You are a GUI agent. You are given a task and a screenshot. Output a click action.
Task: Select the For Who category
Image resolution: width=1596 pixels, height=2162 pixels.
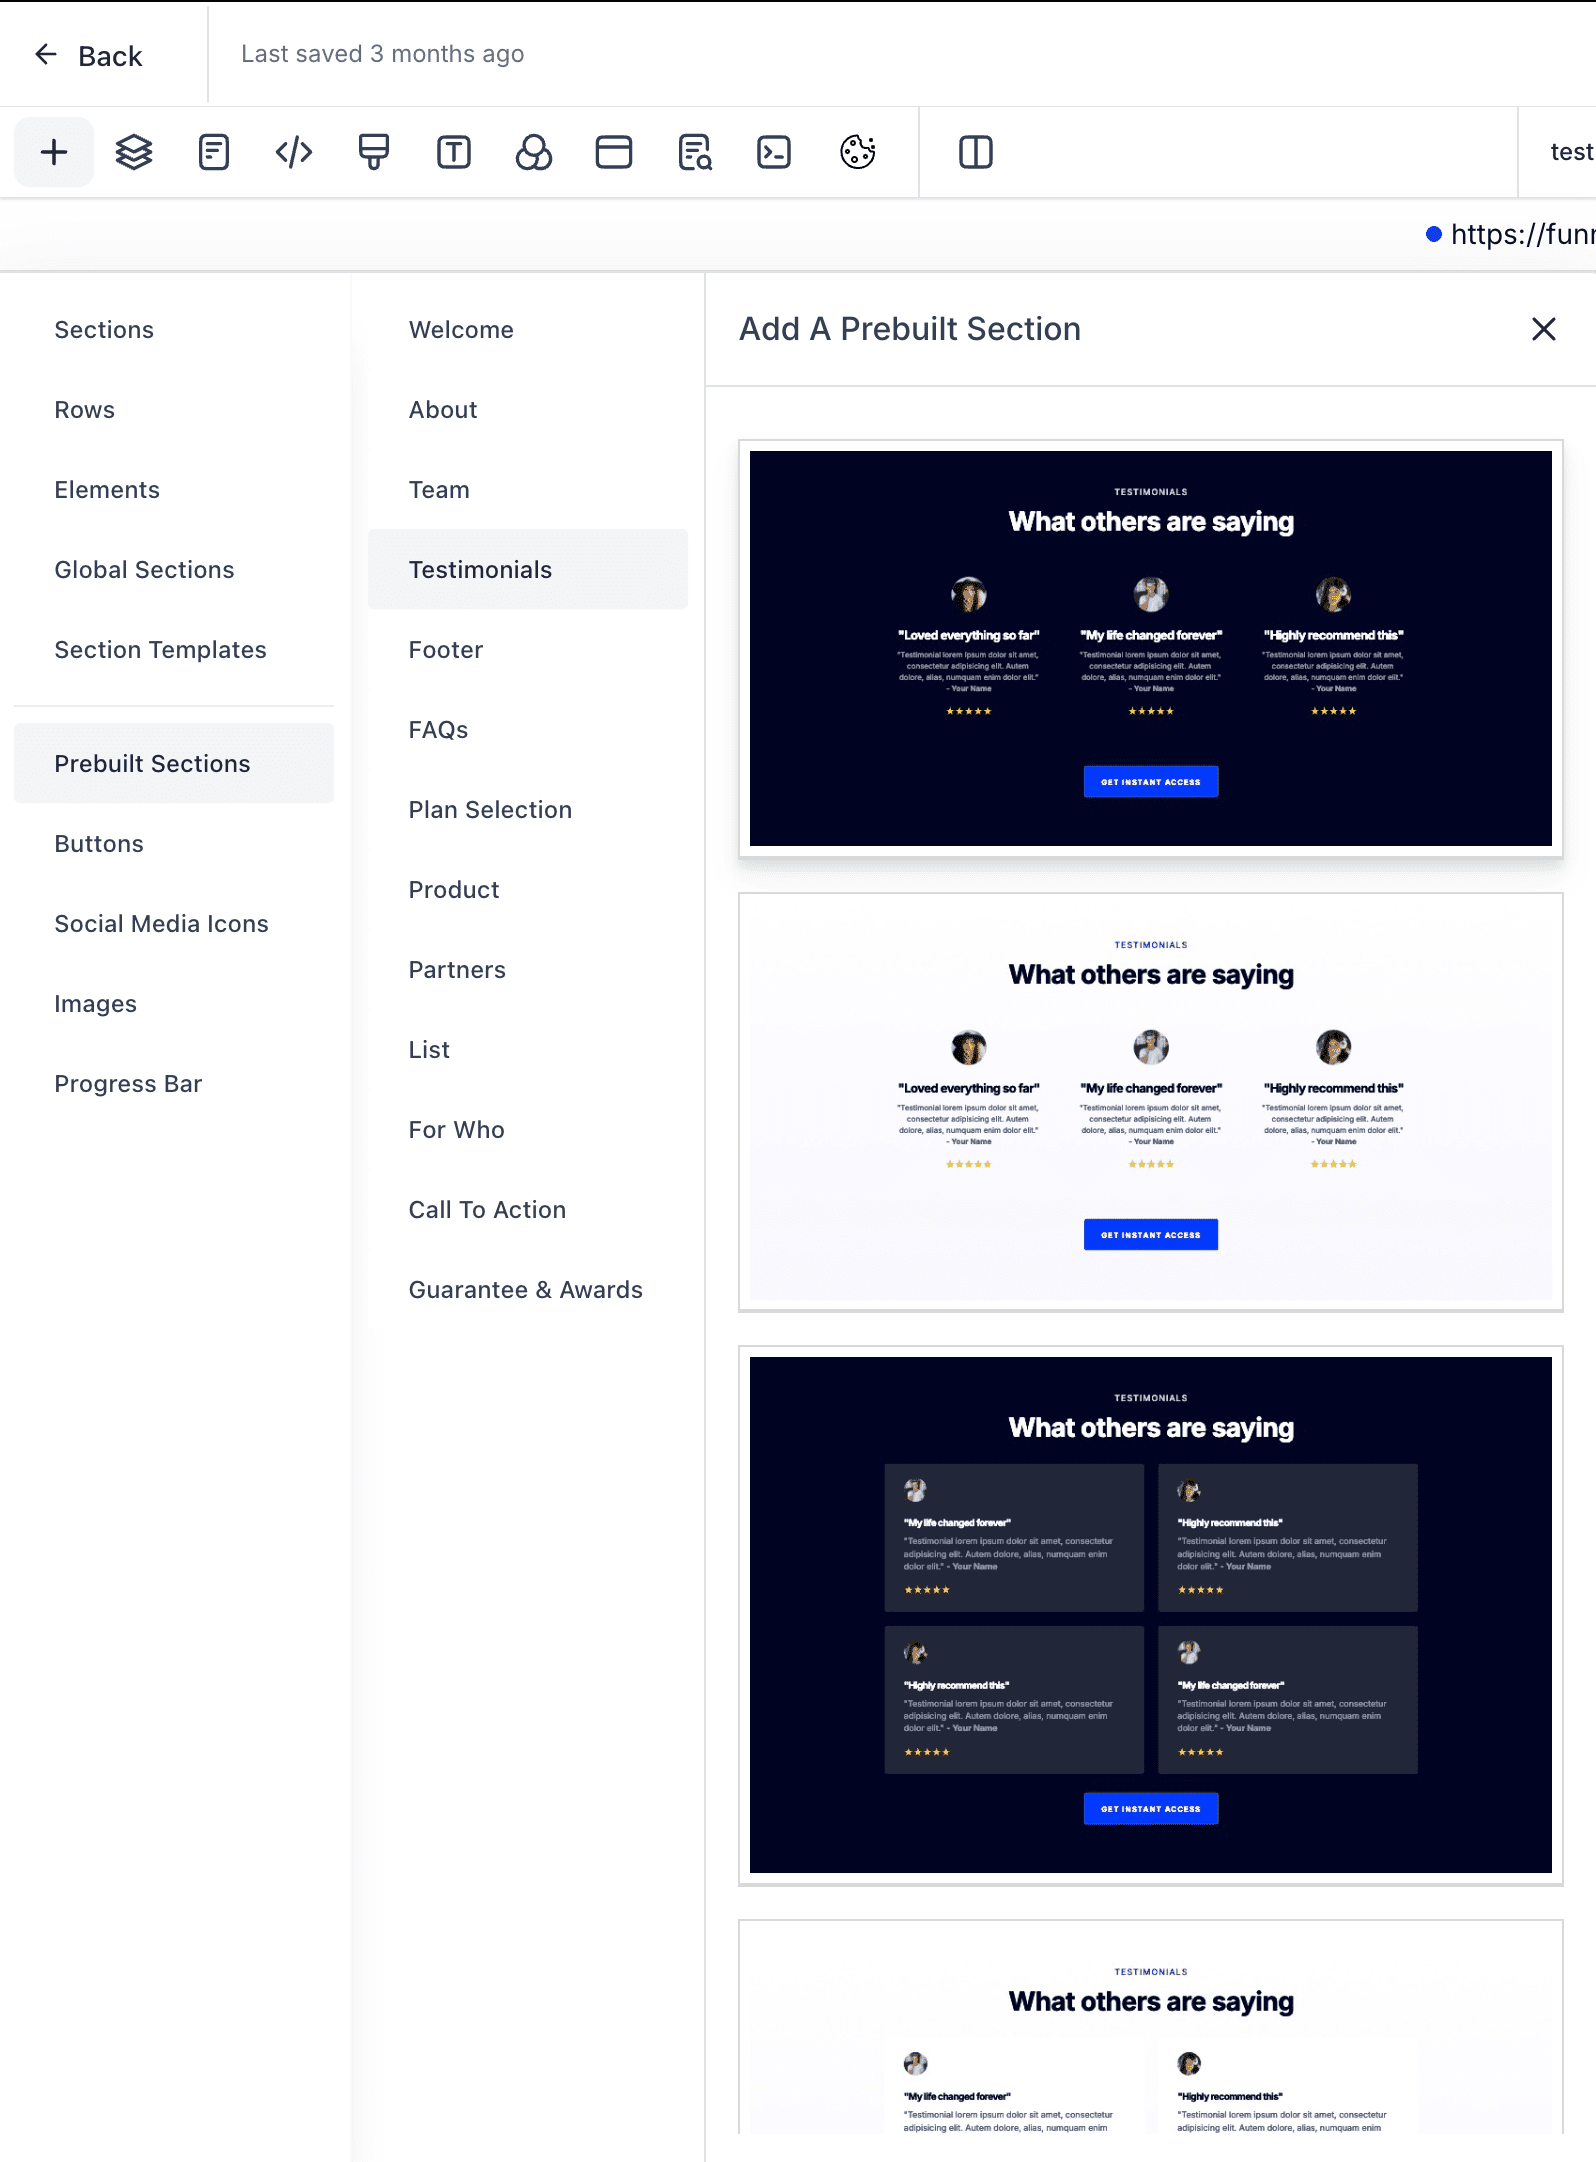tap(528, 1130)
